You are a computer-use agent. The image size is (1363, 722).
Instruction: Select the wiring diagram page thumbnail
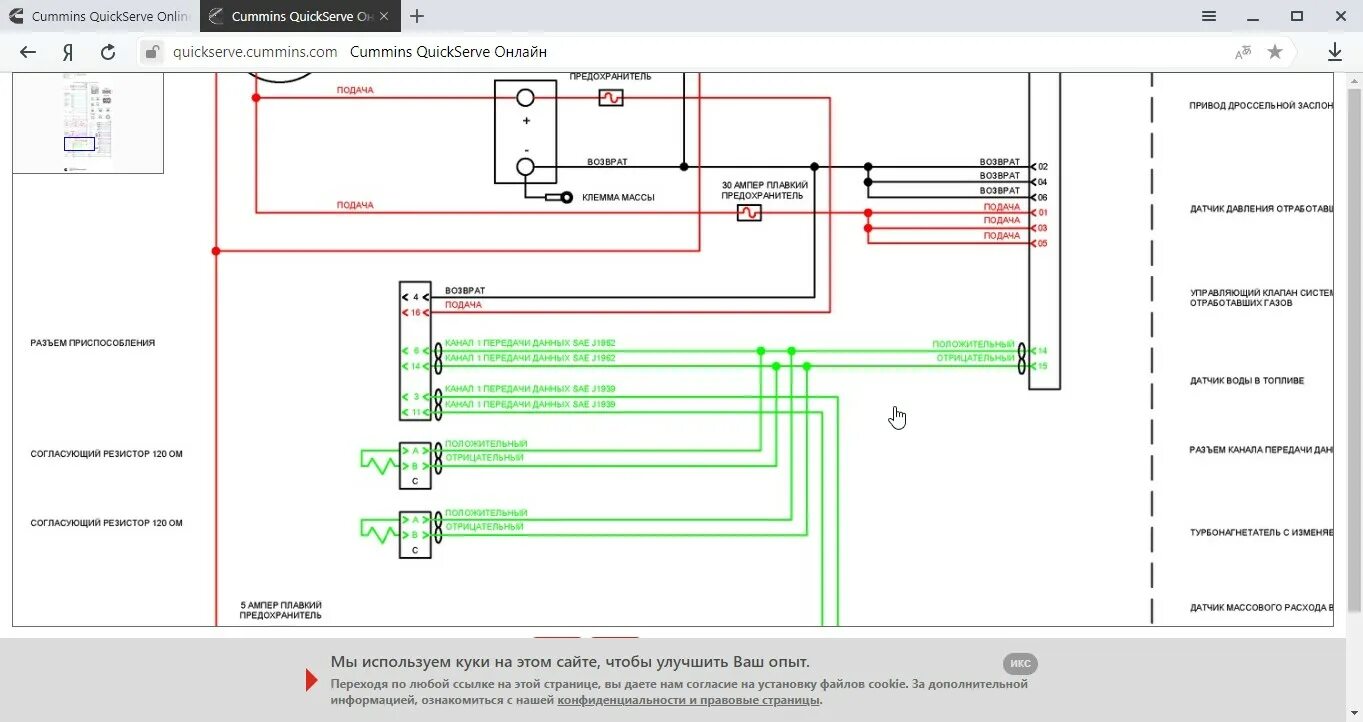click(x=87, y=122)
